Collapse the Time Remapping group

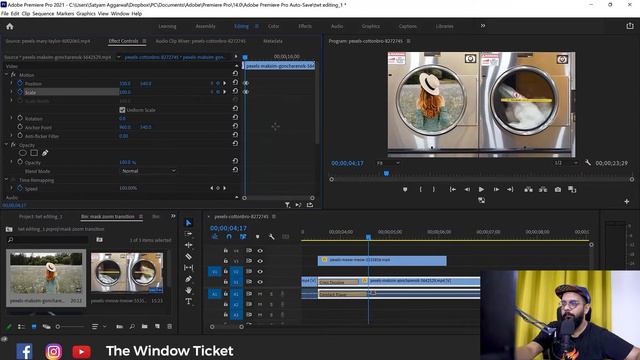click(7, 180)
